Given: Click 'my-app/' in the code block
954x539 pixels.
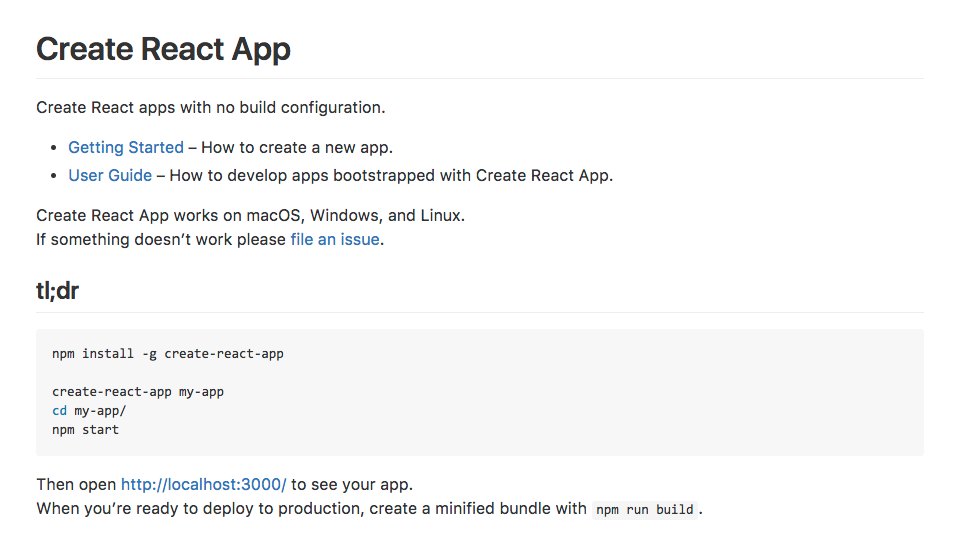Looking at the screenshot, I should [100, 410].
